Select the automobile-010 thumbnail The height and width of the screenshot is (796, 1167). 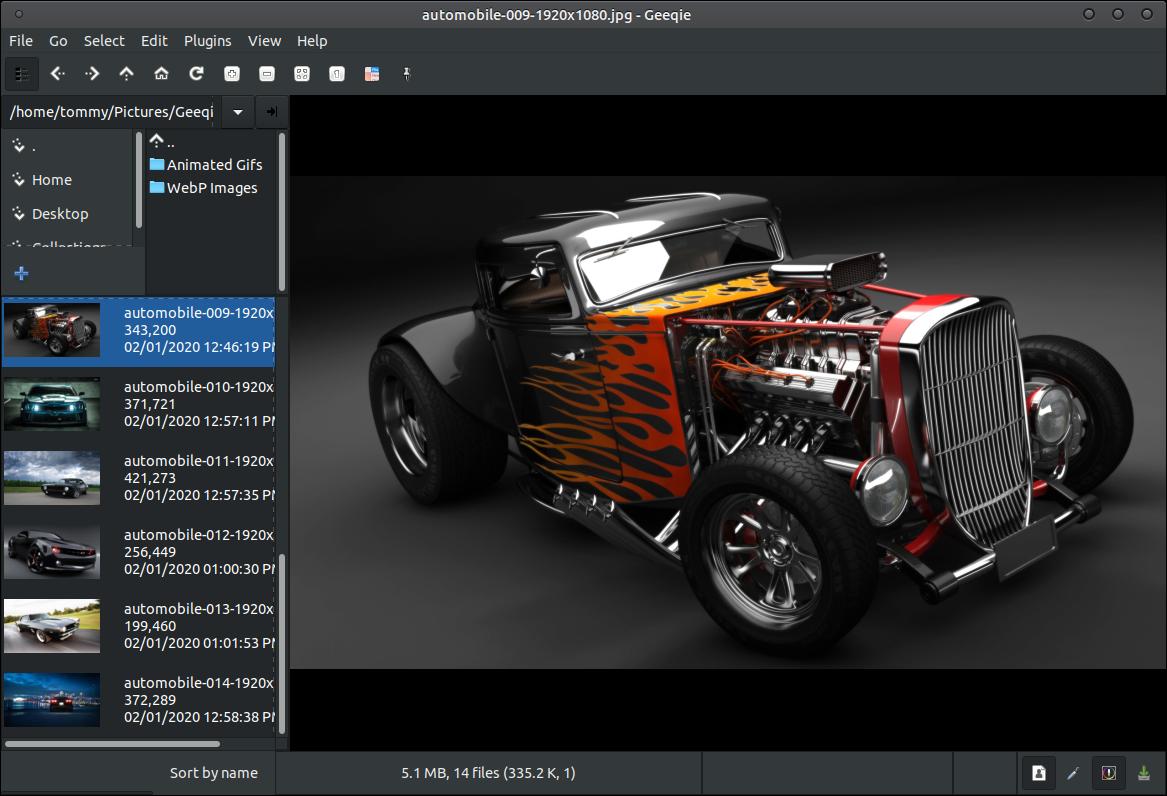pyautogui.click(x=52, y=403)
